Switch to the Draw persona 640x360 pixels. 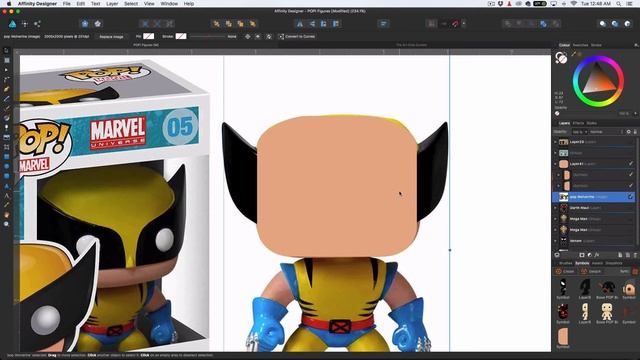13,24
